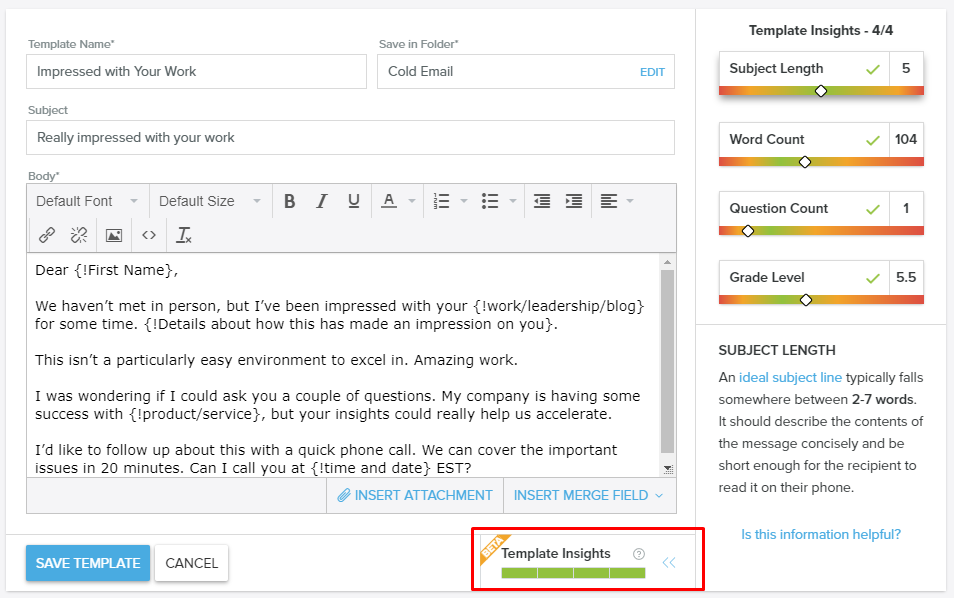The image size is (954, 598).
Task: Open HTML source code view
Action: click(149, 235)
